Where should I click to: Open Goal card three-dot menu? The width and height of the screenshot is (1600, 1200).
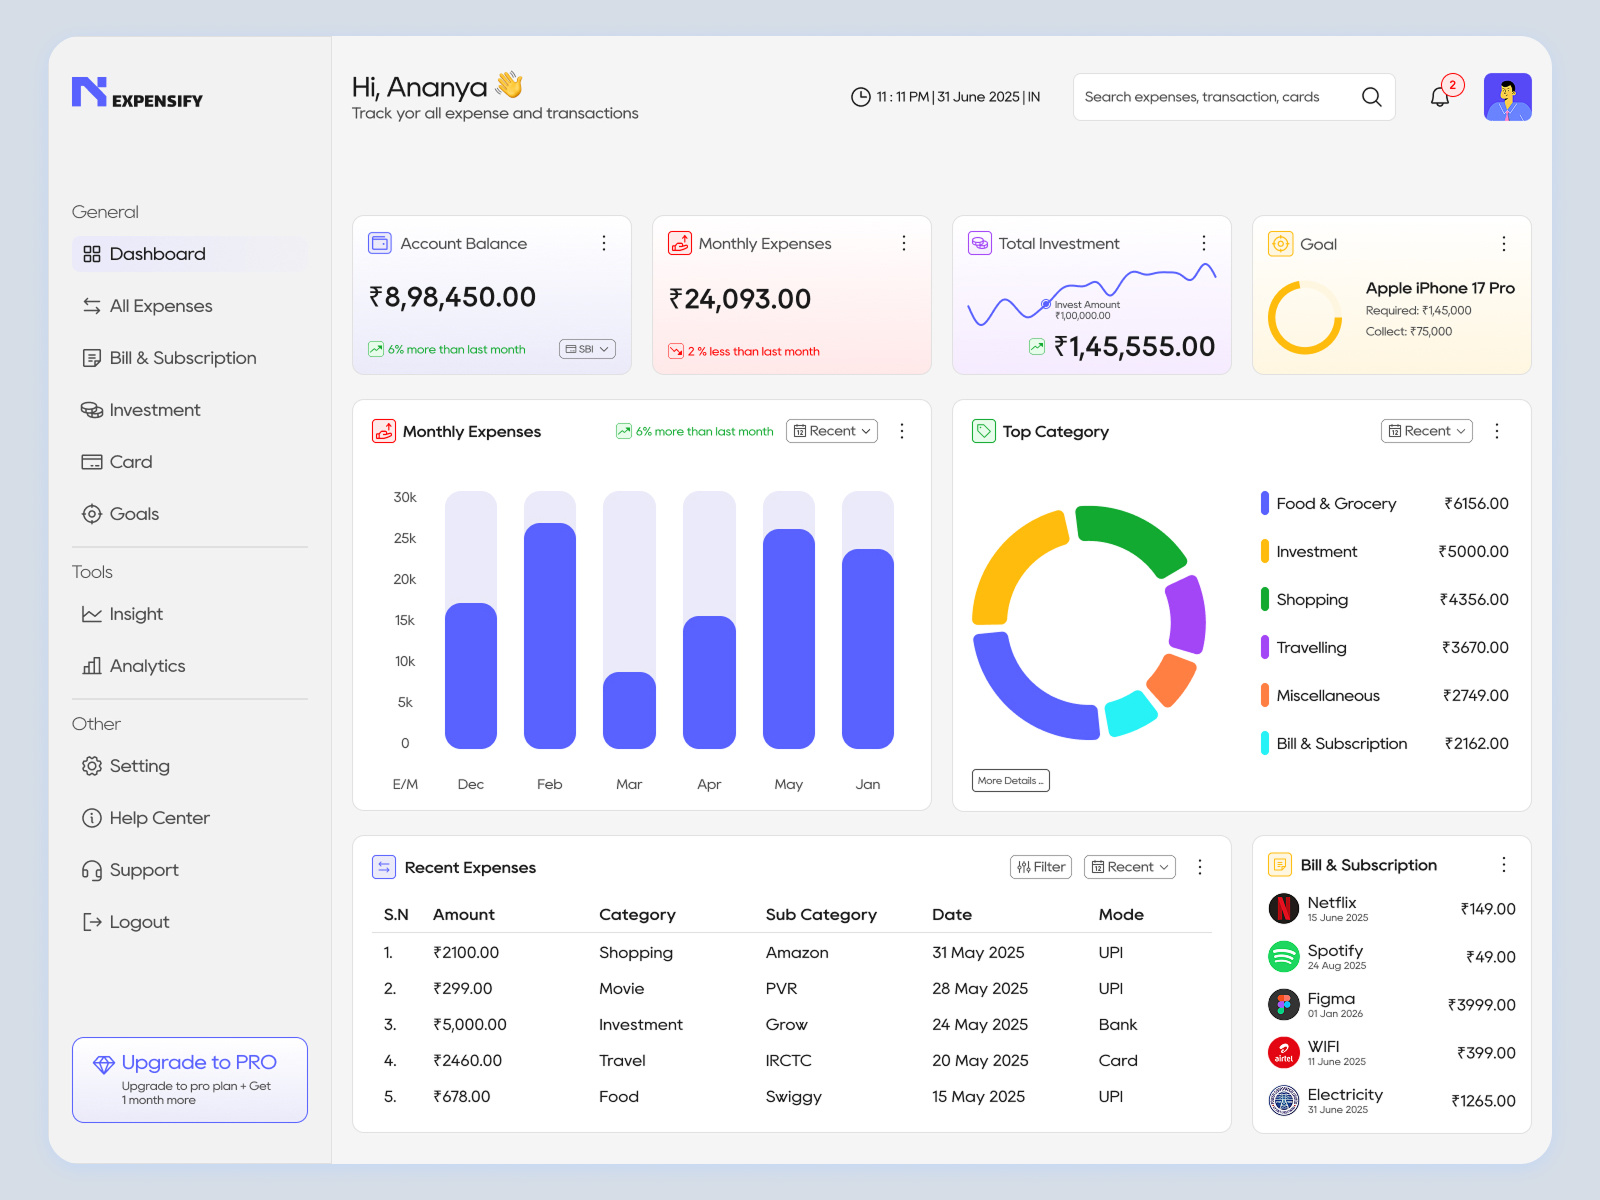(1504, 244)
